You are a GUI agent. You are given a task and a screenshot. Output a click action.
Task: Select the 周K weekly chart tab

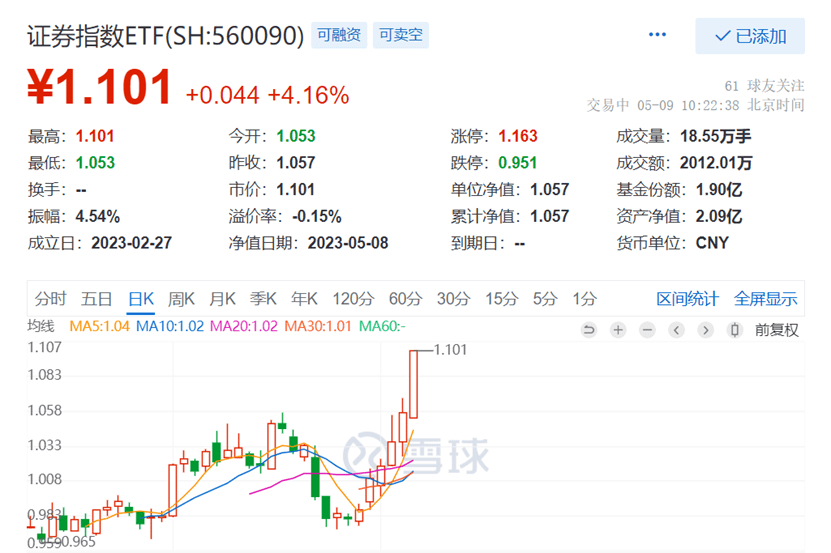pos(181,298)
